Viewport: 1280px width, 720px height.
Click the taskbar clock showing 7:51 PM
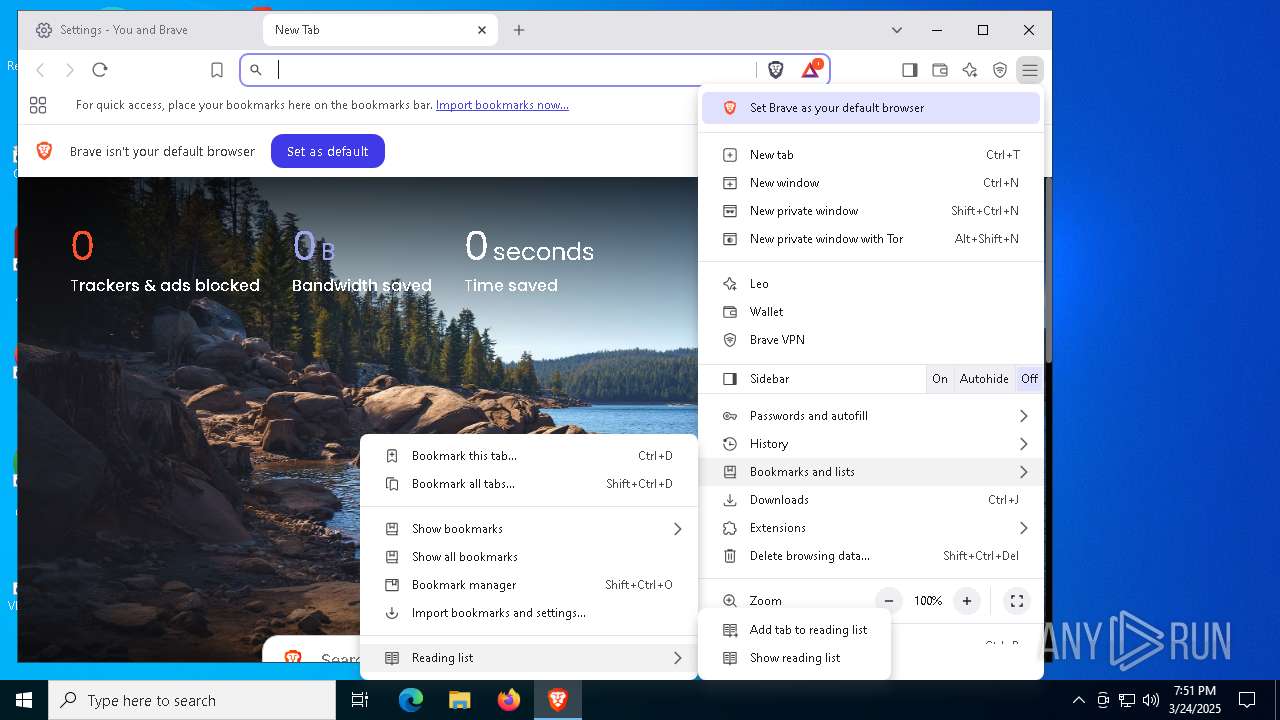point(1195,700)
